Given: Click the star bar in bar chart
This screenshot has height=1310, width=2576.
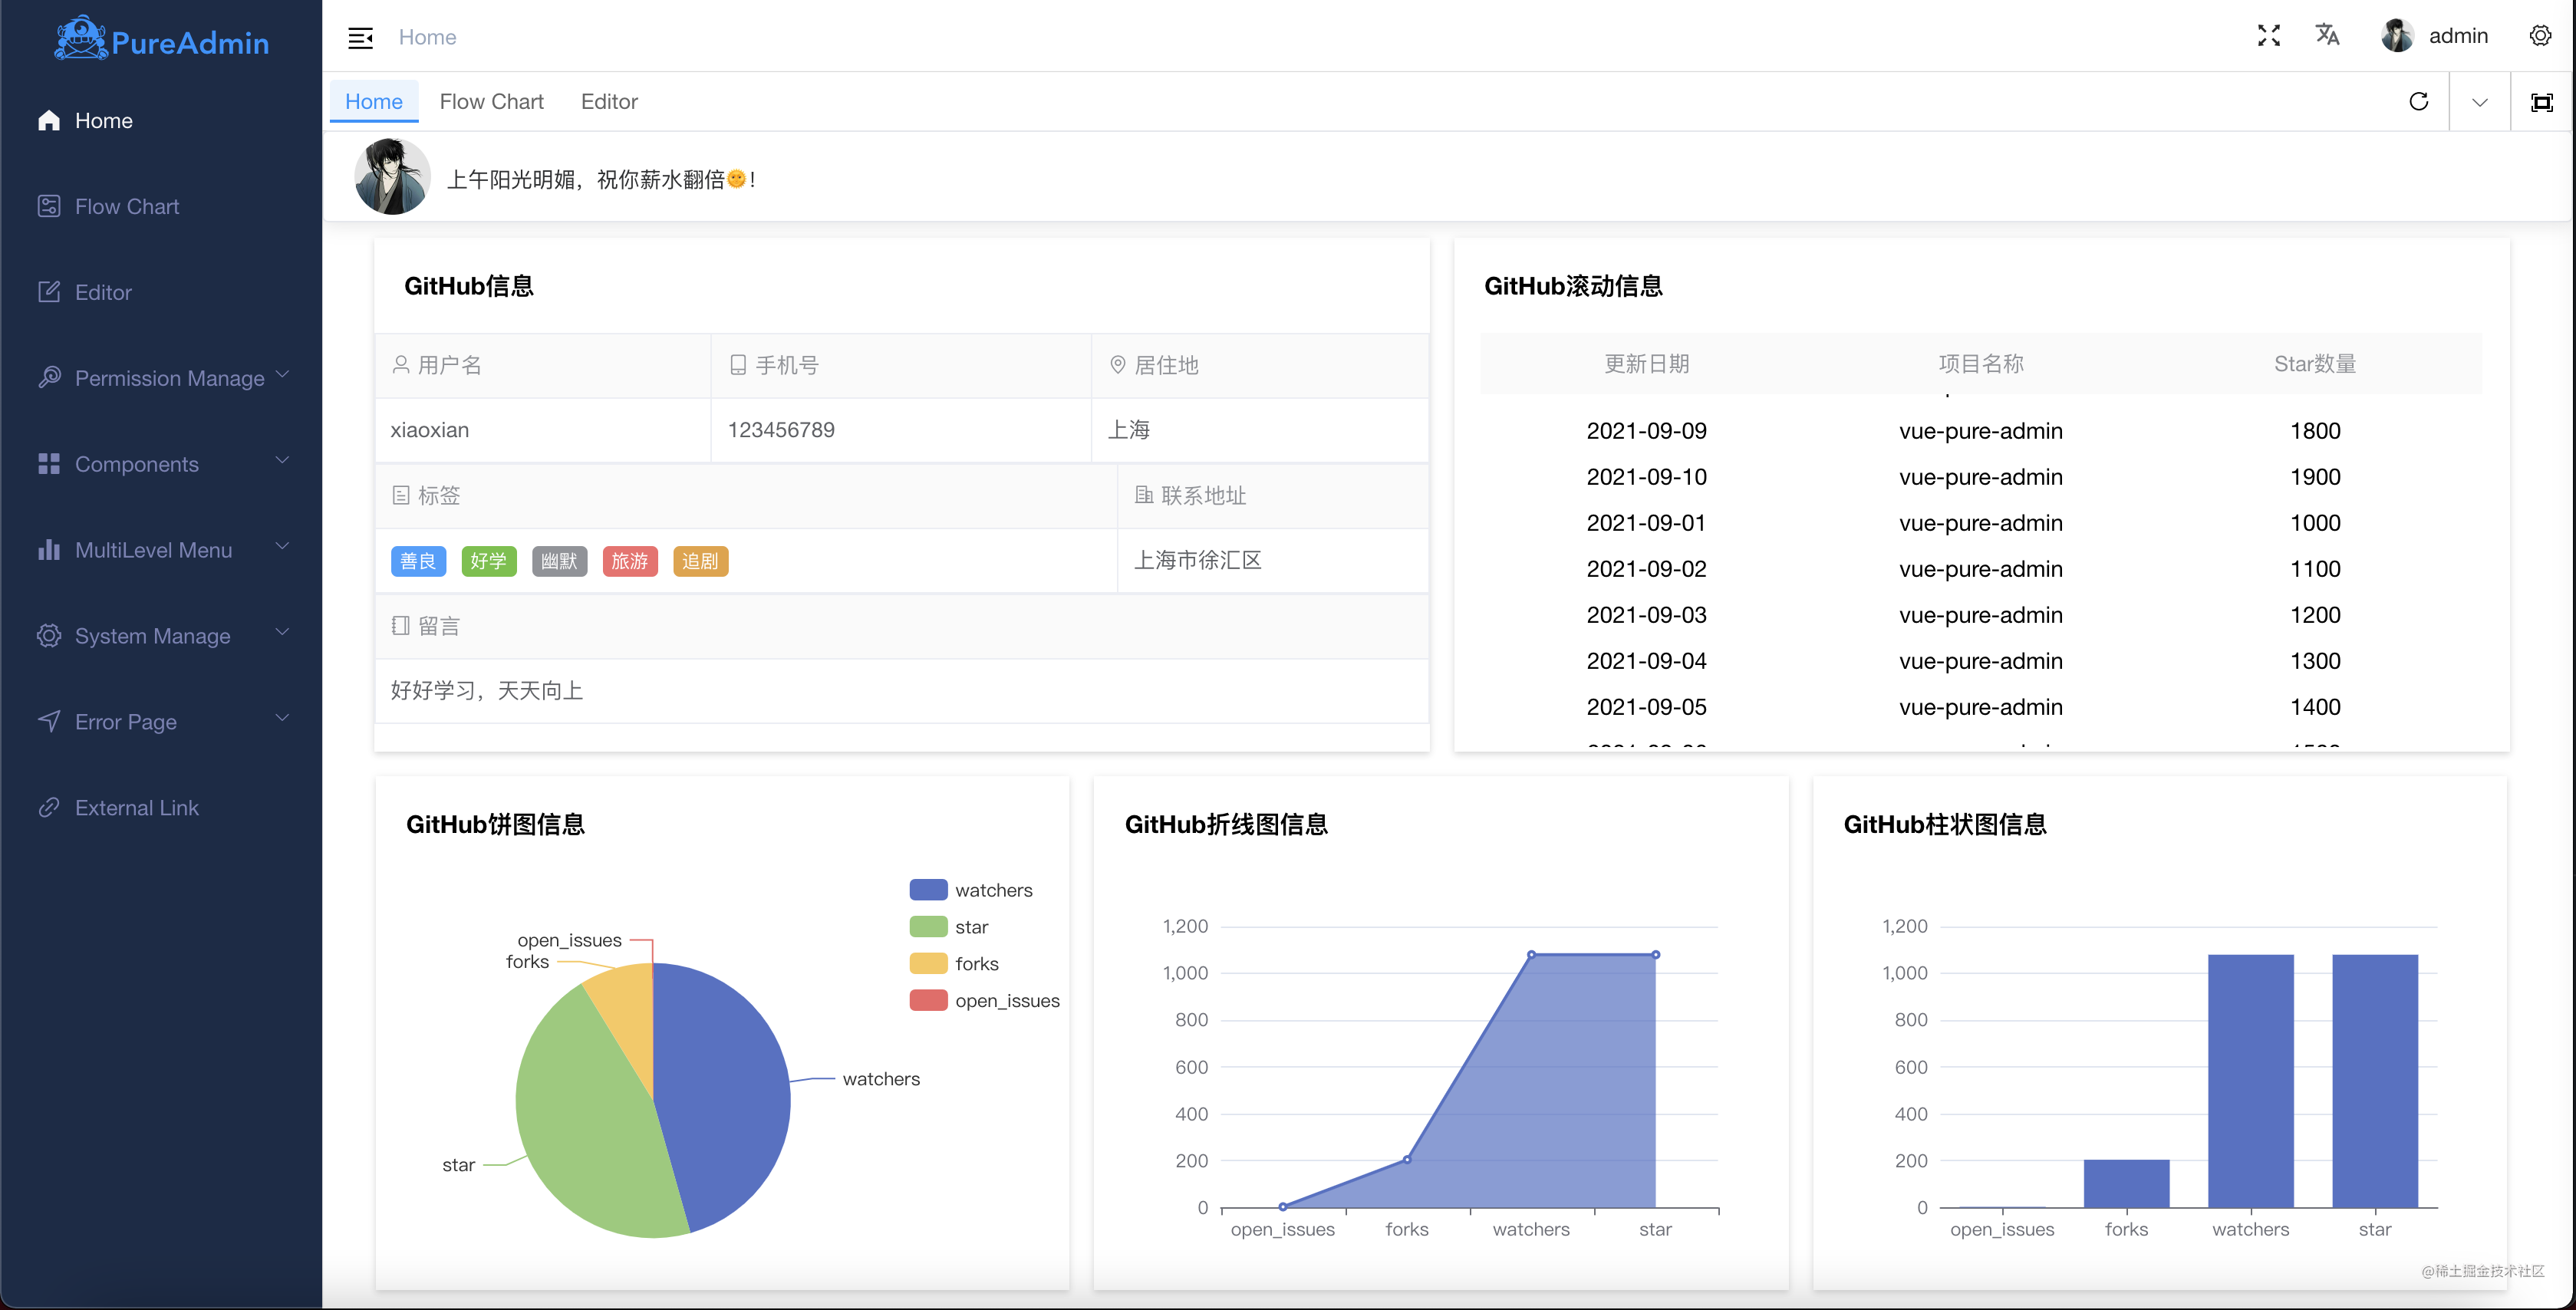Looking at the screenshot, I should (2375, 1081).
